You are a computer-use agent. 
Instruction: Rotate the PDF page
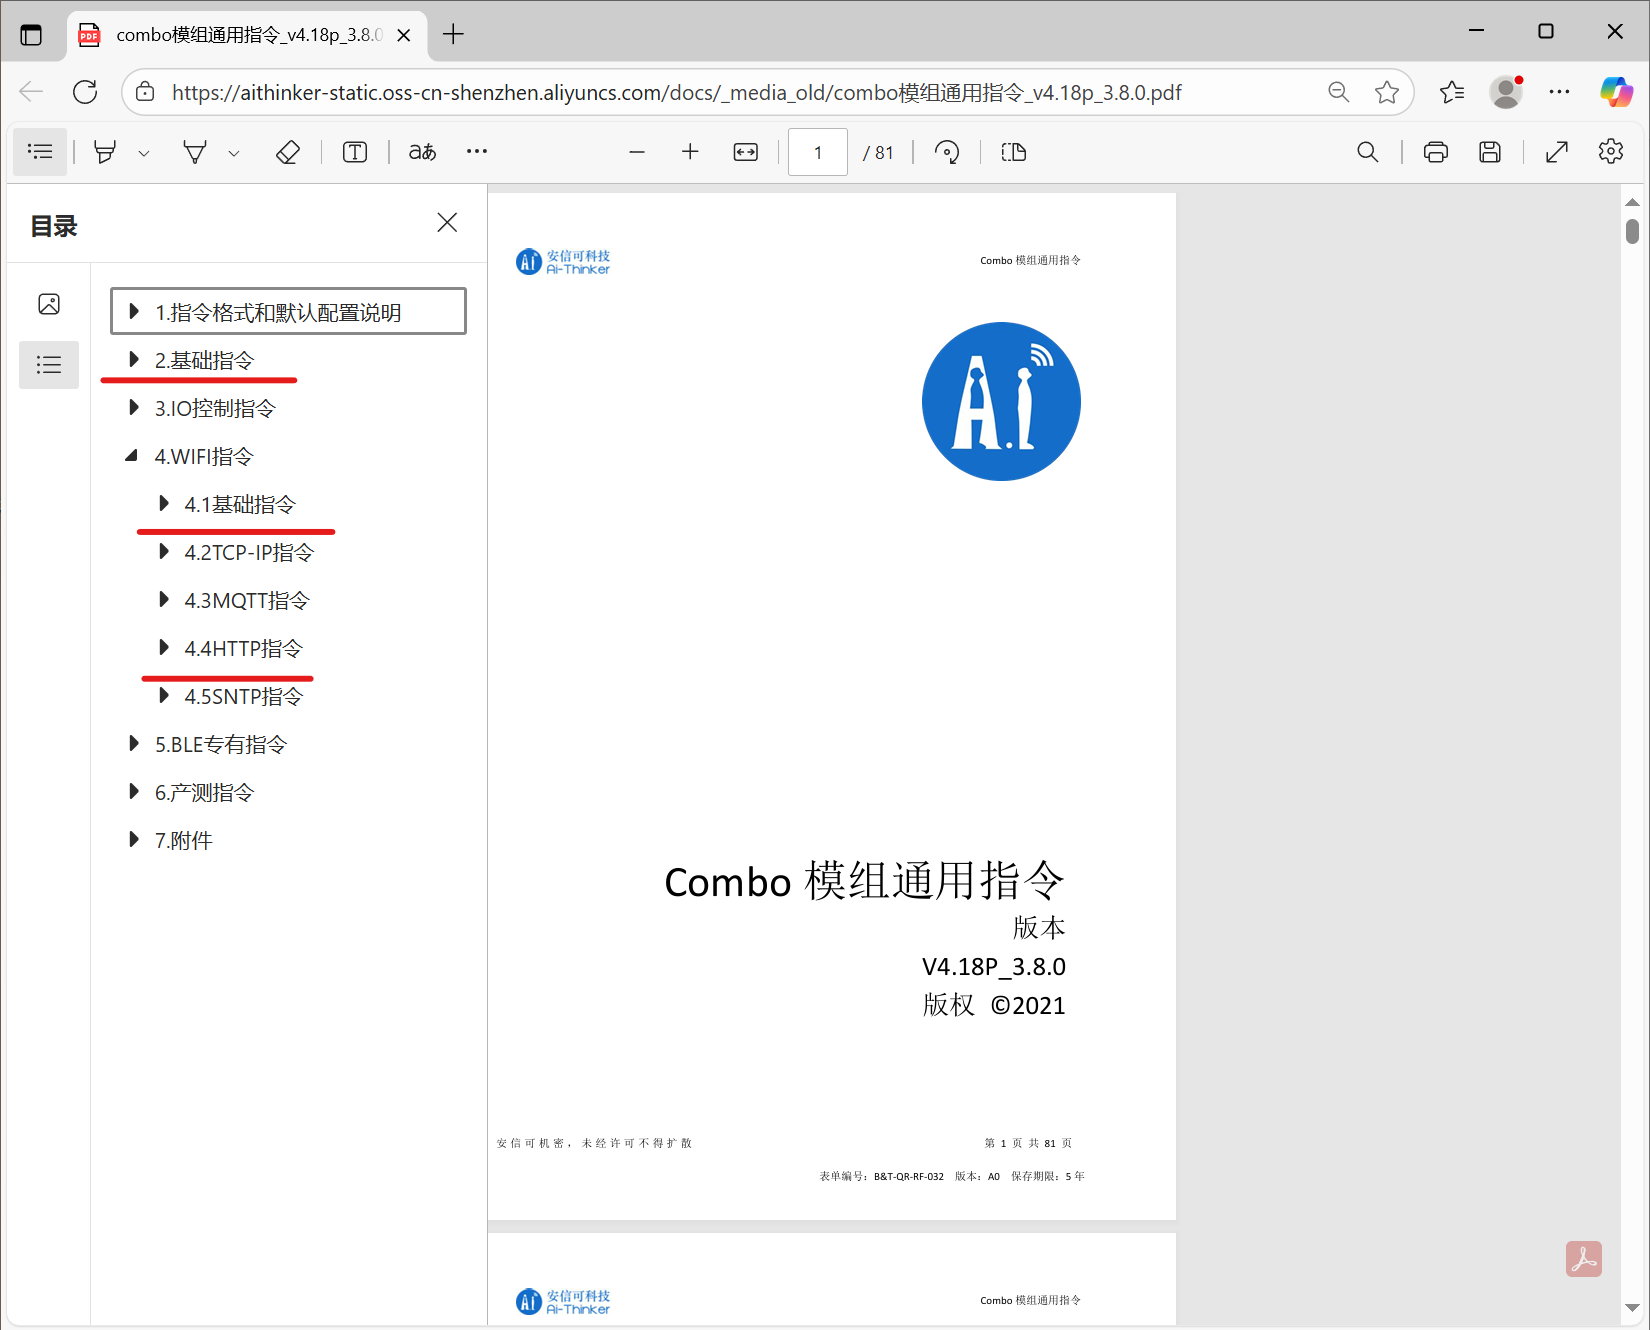(947, 152)
